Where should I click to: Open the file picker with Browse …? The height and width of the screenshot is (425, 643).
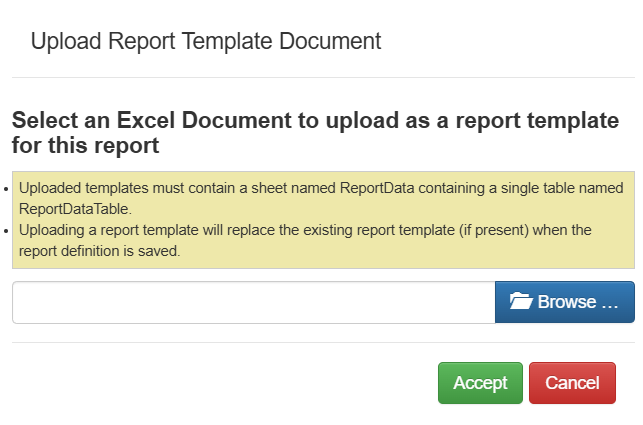[x=565, y=302]
